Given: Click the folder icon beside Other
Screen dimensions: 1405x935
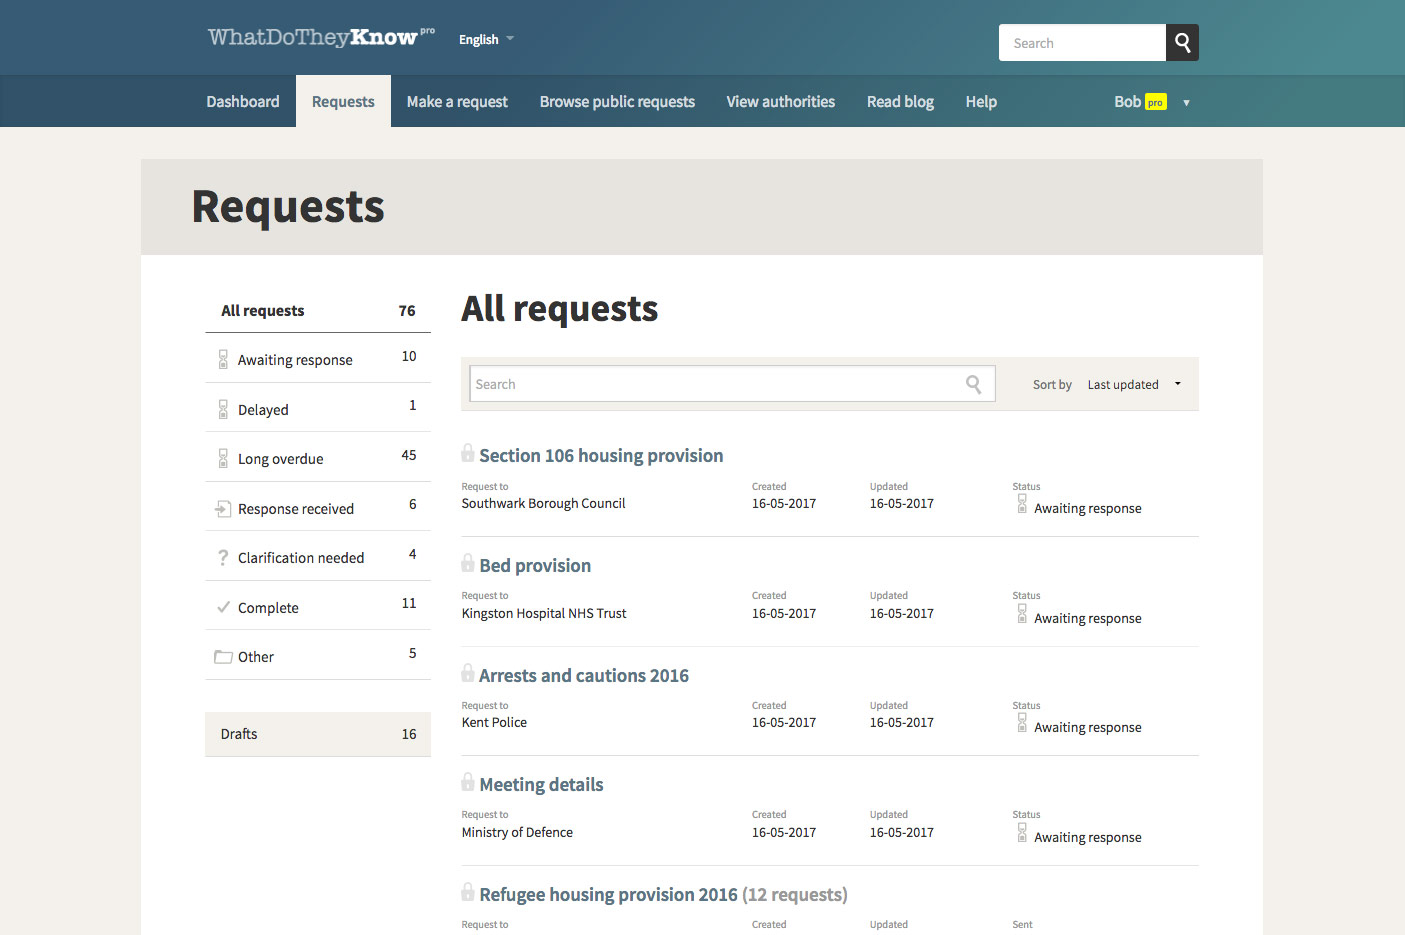Looking at the screenshot, I should click(x=223, y=657).
